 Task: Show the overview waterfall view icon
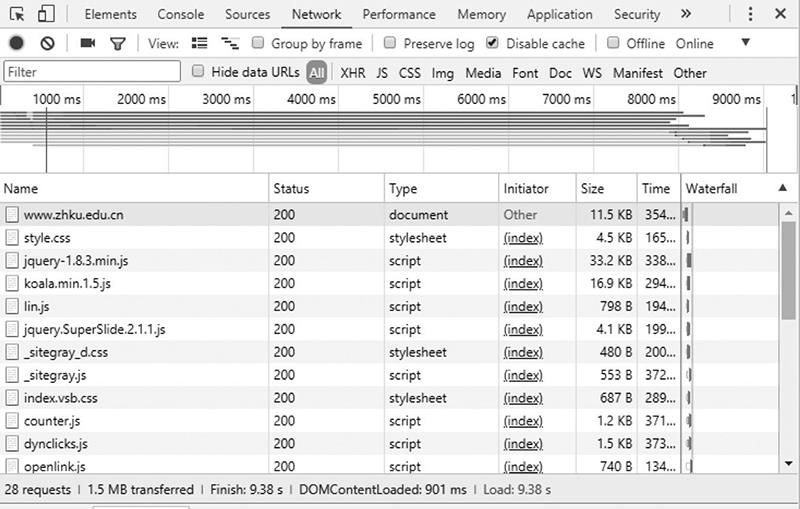(230, 43)
